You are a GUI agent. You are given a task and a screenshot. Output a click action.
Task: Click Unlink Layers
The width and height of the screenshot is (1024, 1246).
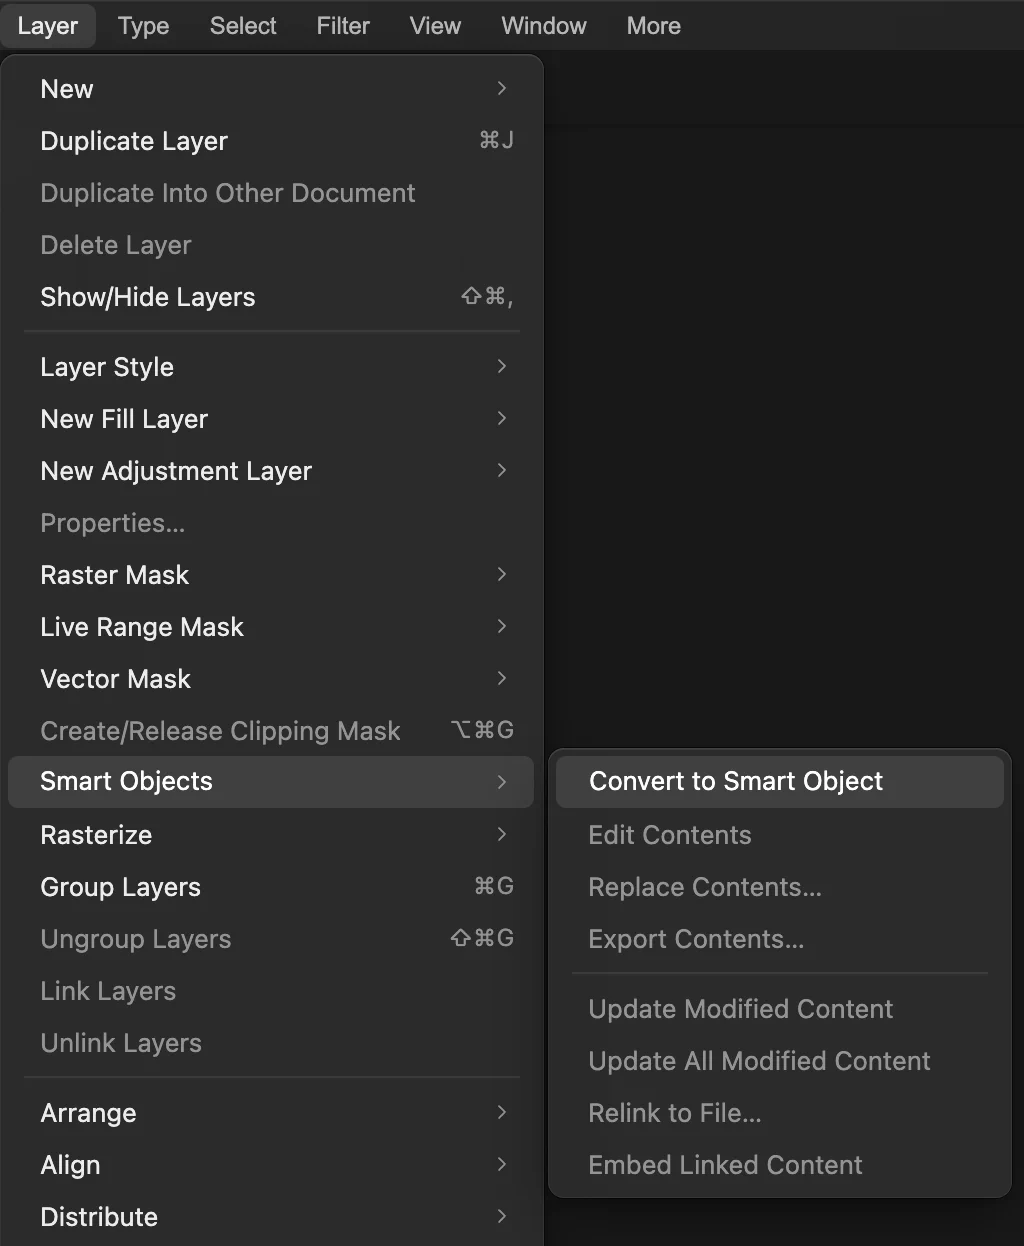pyautogui.click(x=271, y=1043)
